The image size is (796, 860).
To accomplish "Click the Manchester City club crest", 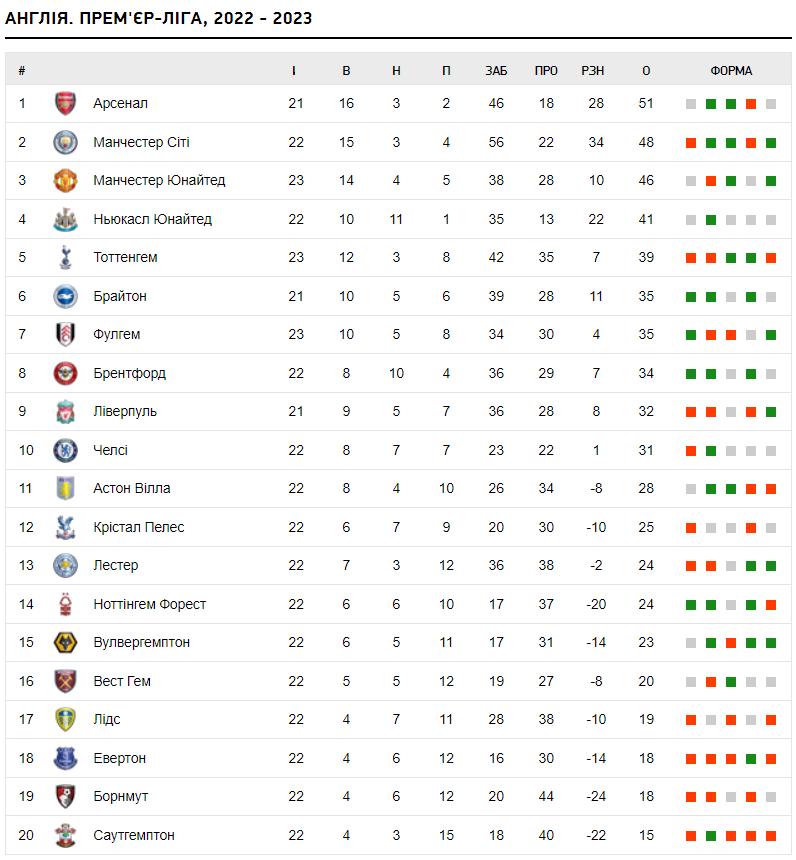I will click(65, 142).
